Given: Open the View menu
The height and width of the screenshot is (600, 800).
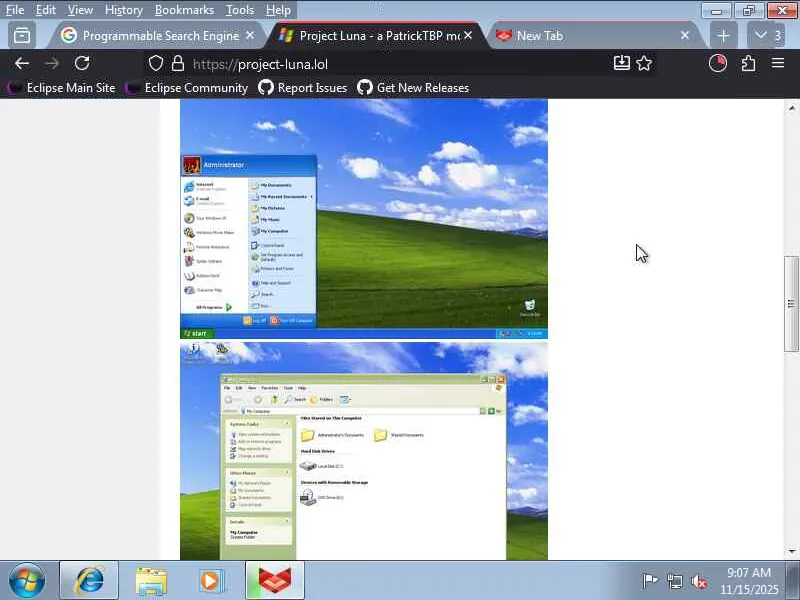Looking at the screenshot, I should click(80, 10).
